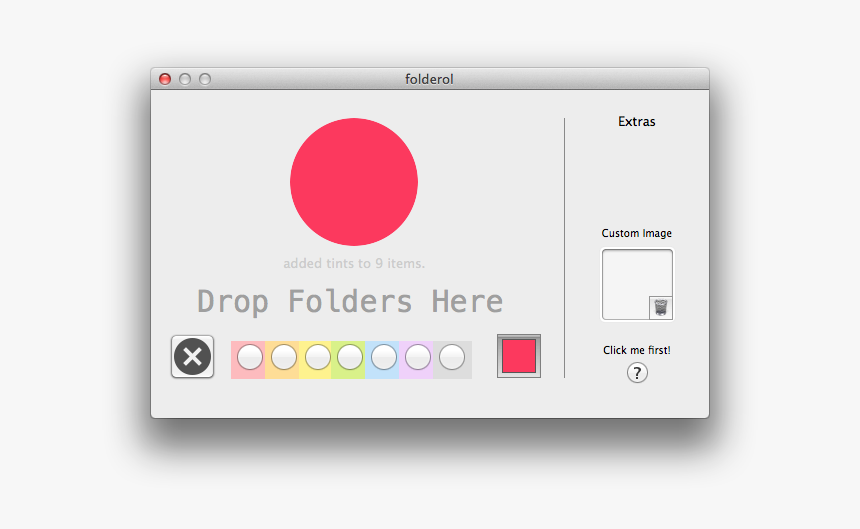Select the green tint radio button
The image size is (860, 529).
[350, 357]
